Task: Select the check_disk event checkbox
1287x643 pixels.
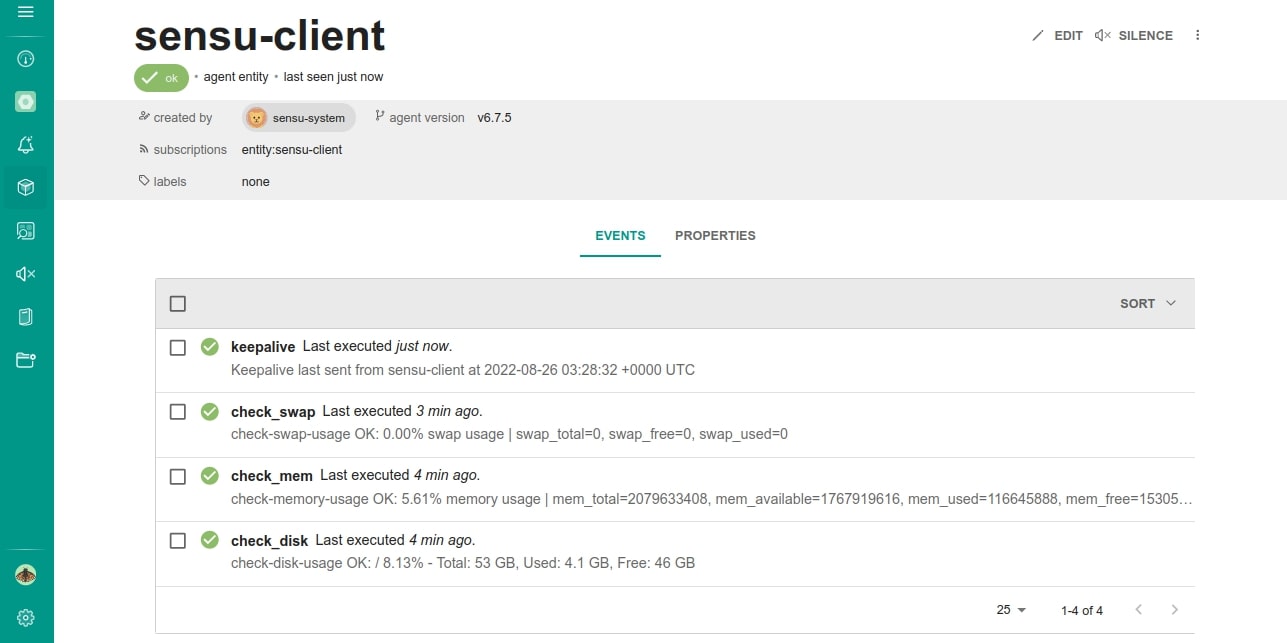Action: [x=178, y=541]
